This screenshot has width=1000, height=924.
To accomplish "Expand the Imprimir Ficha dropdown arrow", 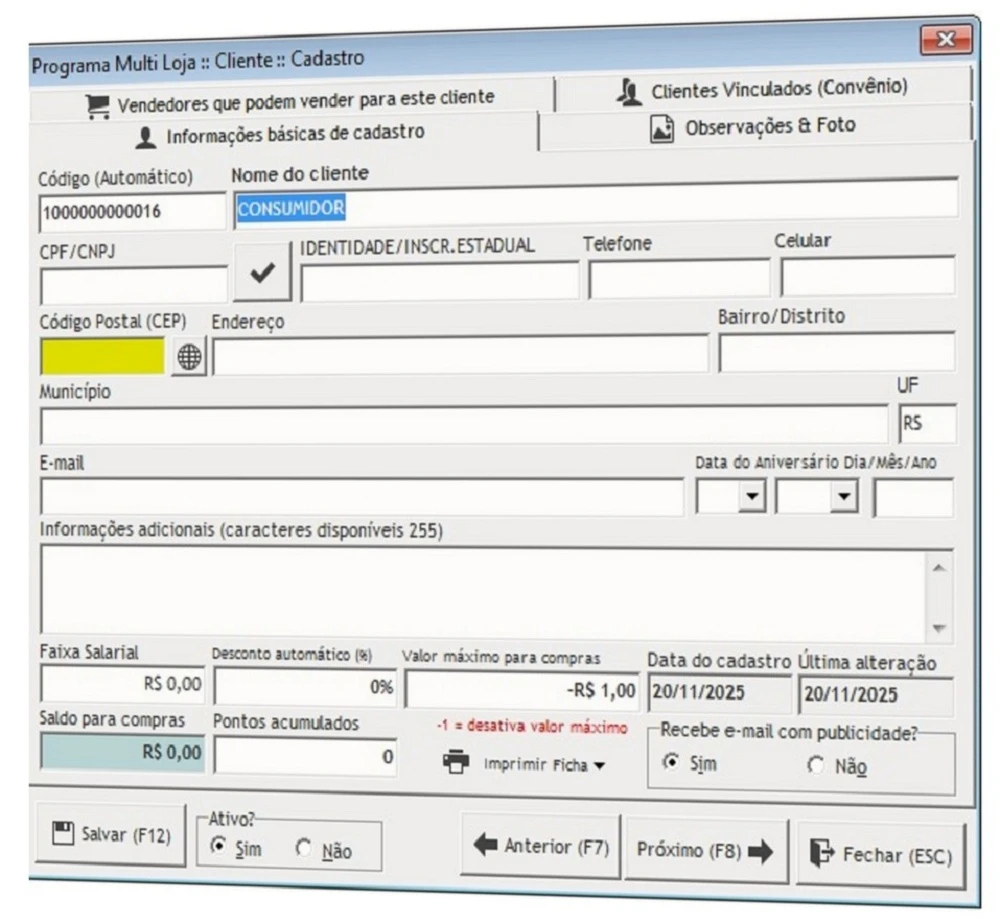I will tap(599, 766).
